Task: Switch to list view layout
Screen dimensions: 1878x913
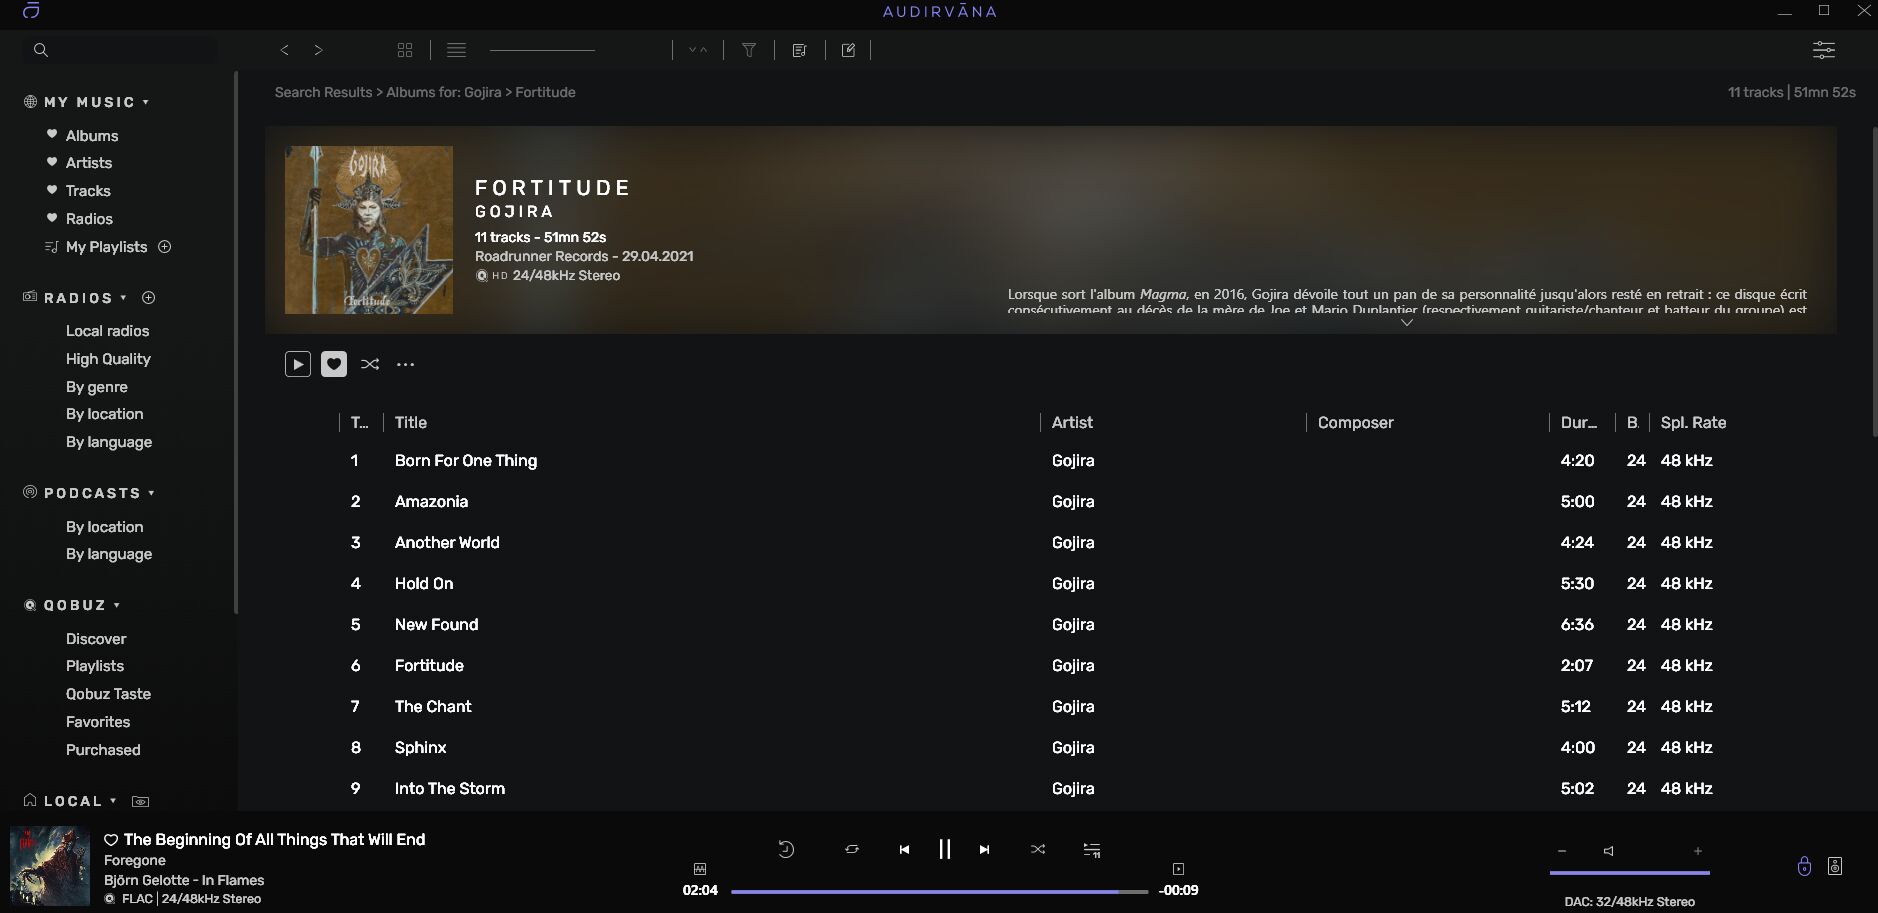Action: 456,50
